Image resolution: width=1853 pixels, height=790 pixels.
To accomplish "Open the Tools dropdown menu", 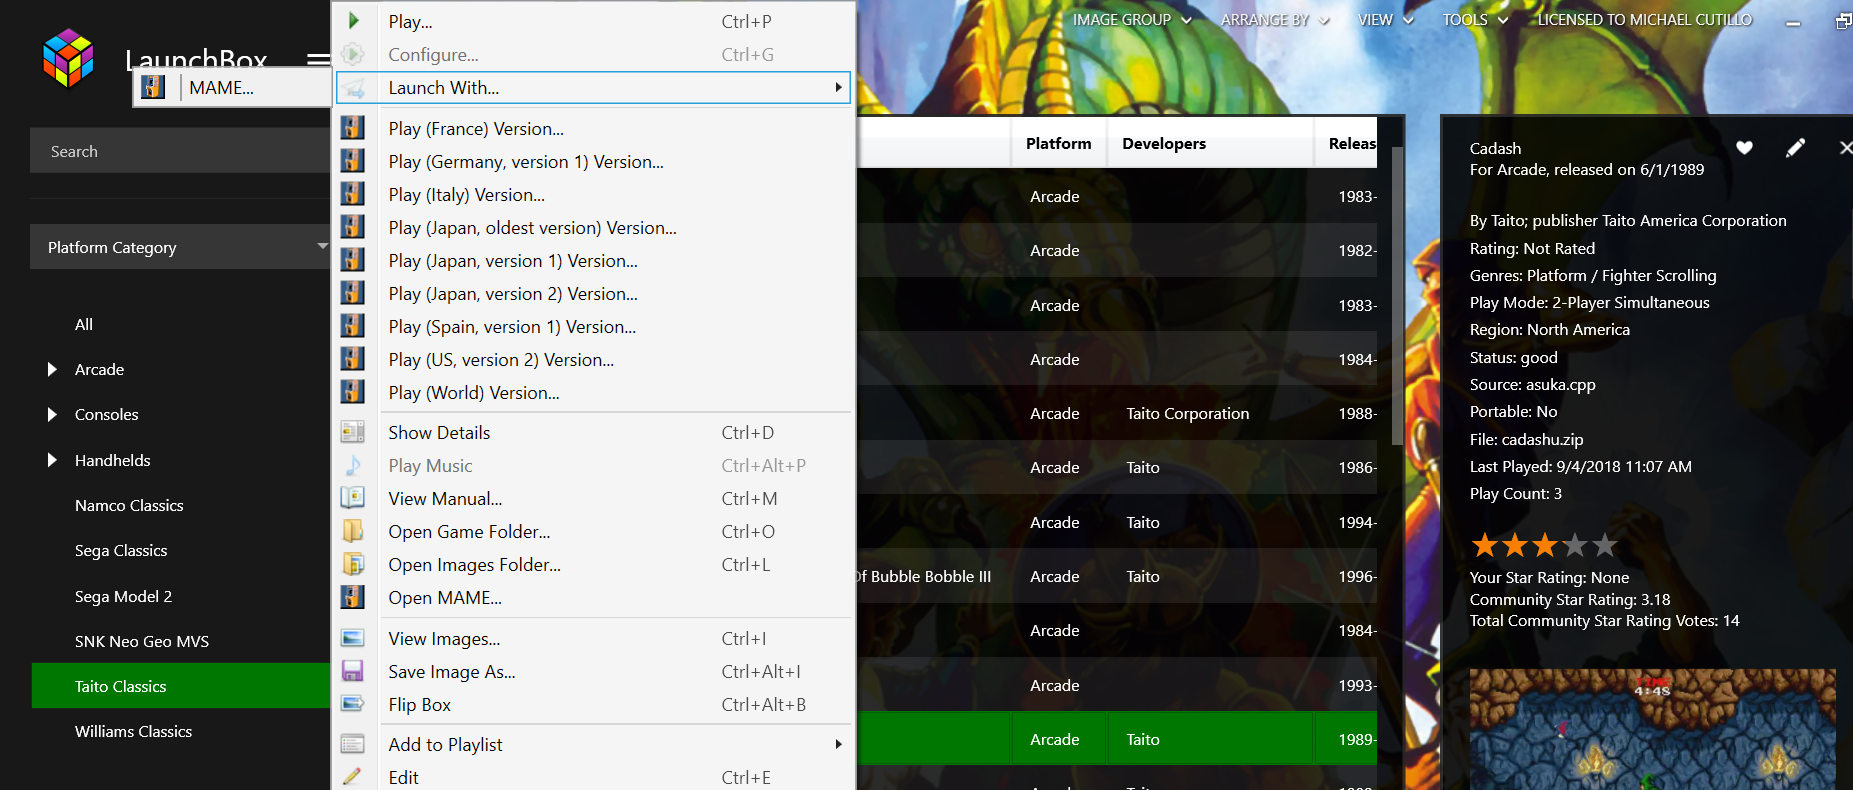I will (x=1475, y=20).
